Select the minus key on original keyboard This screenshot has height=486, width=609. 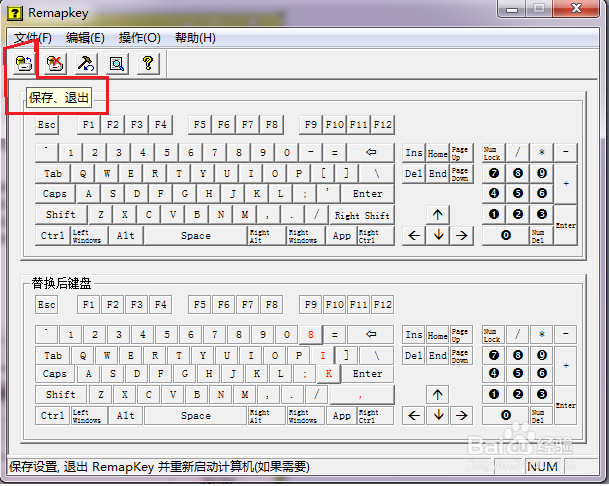pyautogui.click(x=311, y=152)
